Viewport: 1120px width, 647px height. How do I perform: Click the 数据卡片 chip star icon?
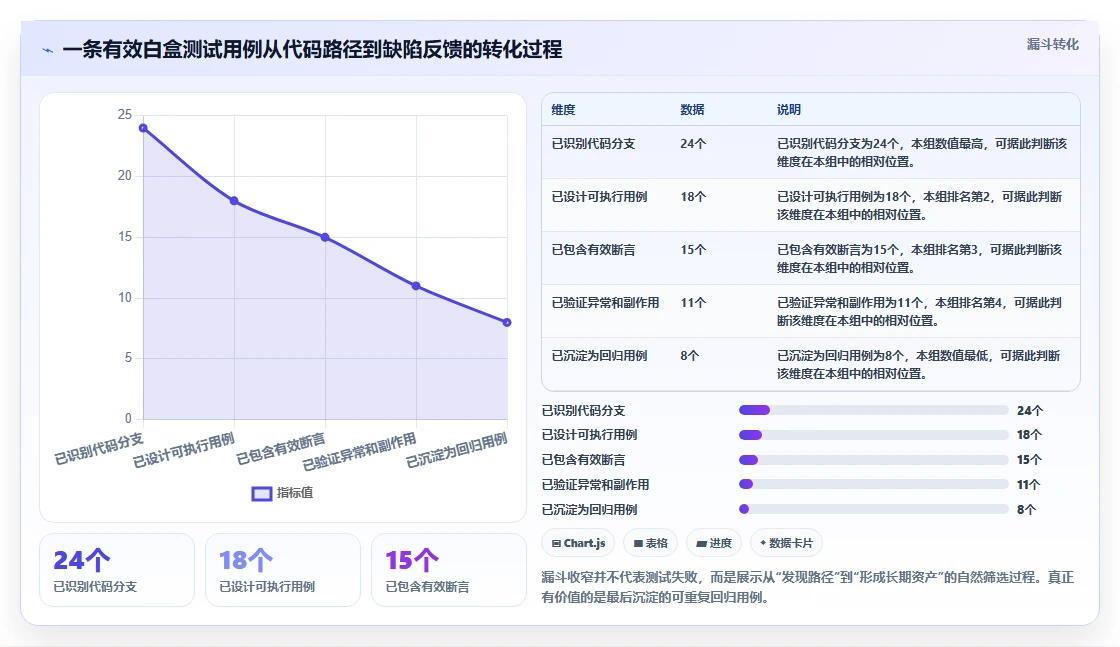click(763, 543)
